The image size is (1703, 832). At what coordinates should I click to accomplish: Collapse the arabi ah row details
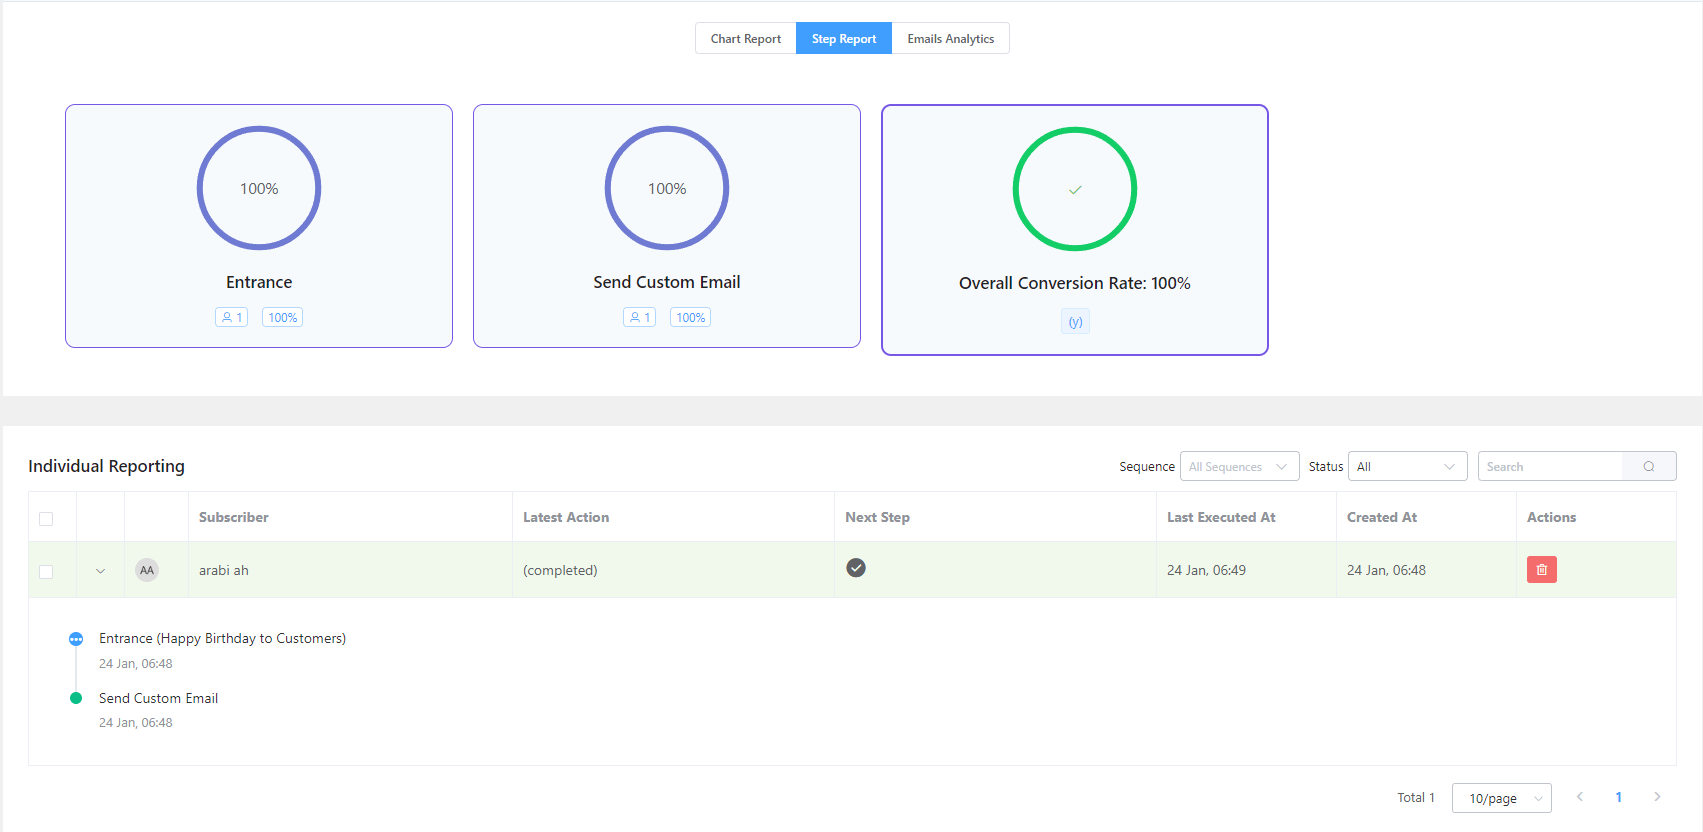pos(100,571)
